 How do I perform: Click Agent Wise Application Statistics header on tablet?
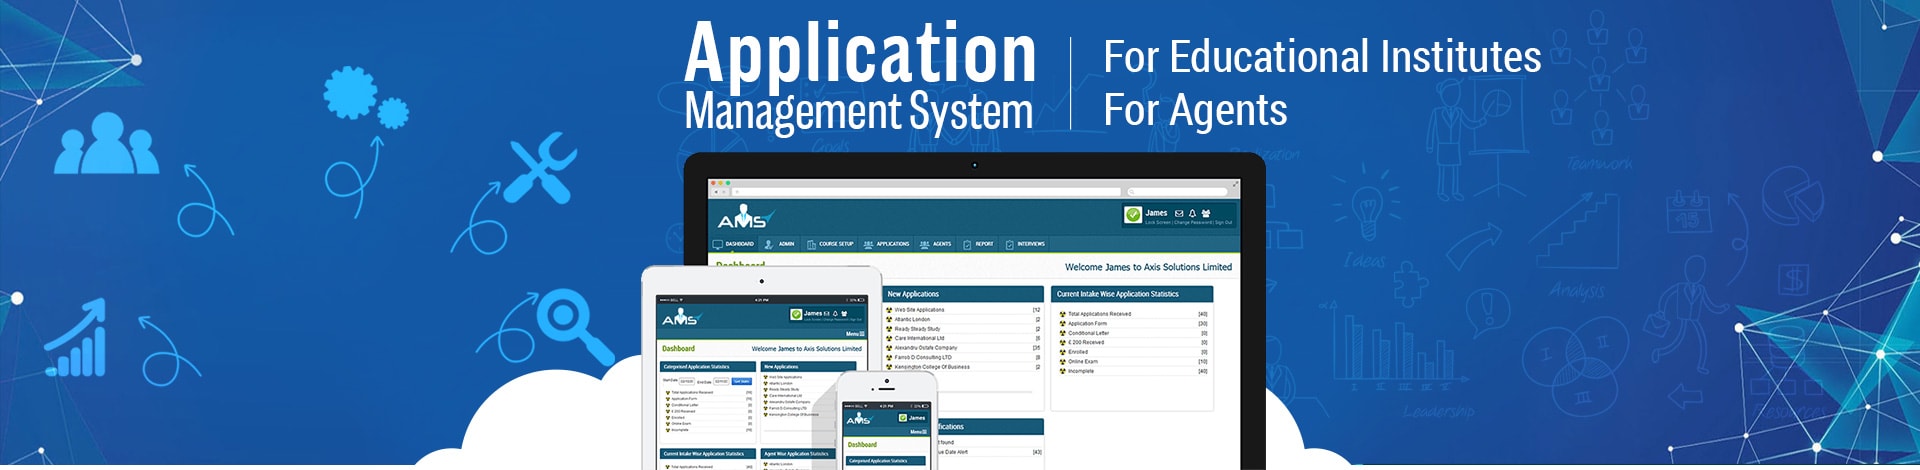click(798, 454)
